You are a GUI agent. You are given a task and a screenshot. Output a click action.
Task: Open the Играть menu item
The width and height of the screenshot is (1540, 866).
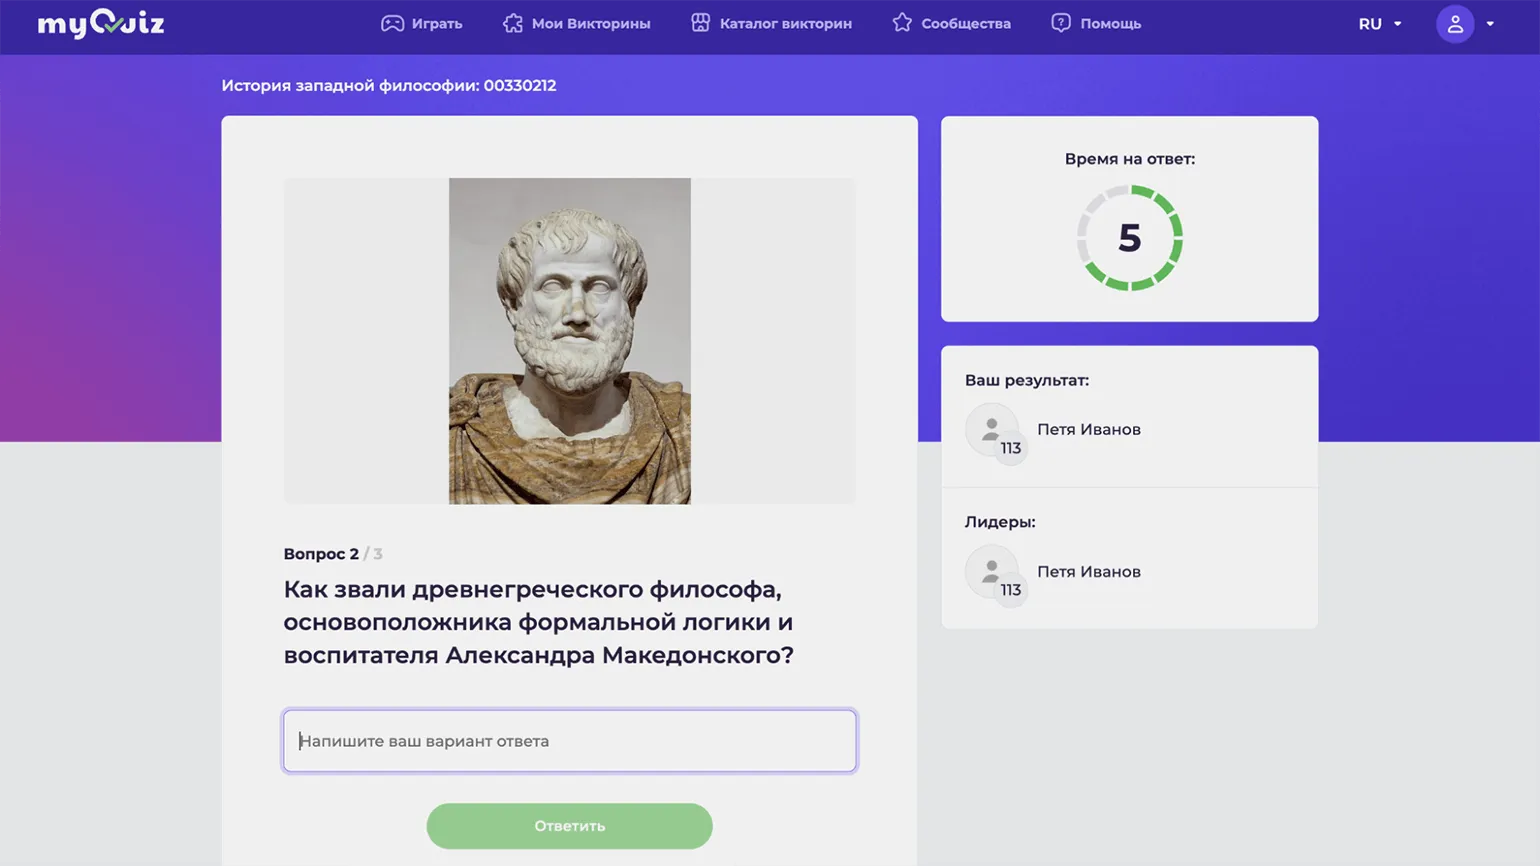coord(437,23)
